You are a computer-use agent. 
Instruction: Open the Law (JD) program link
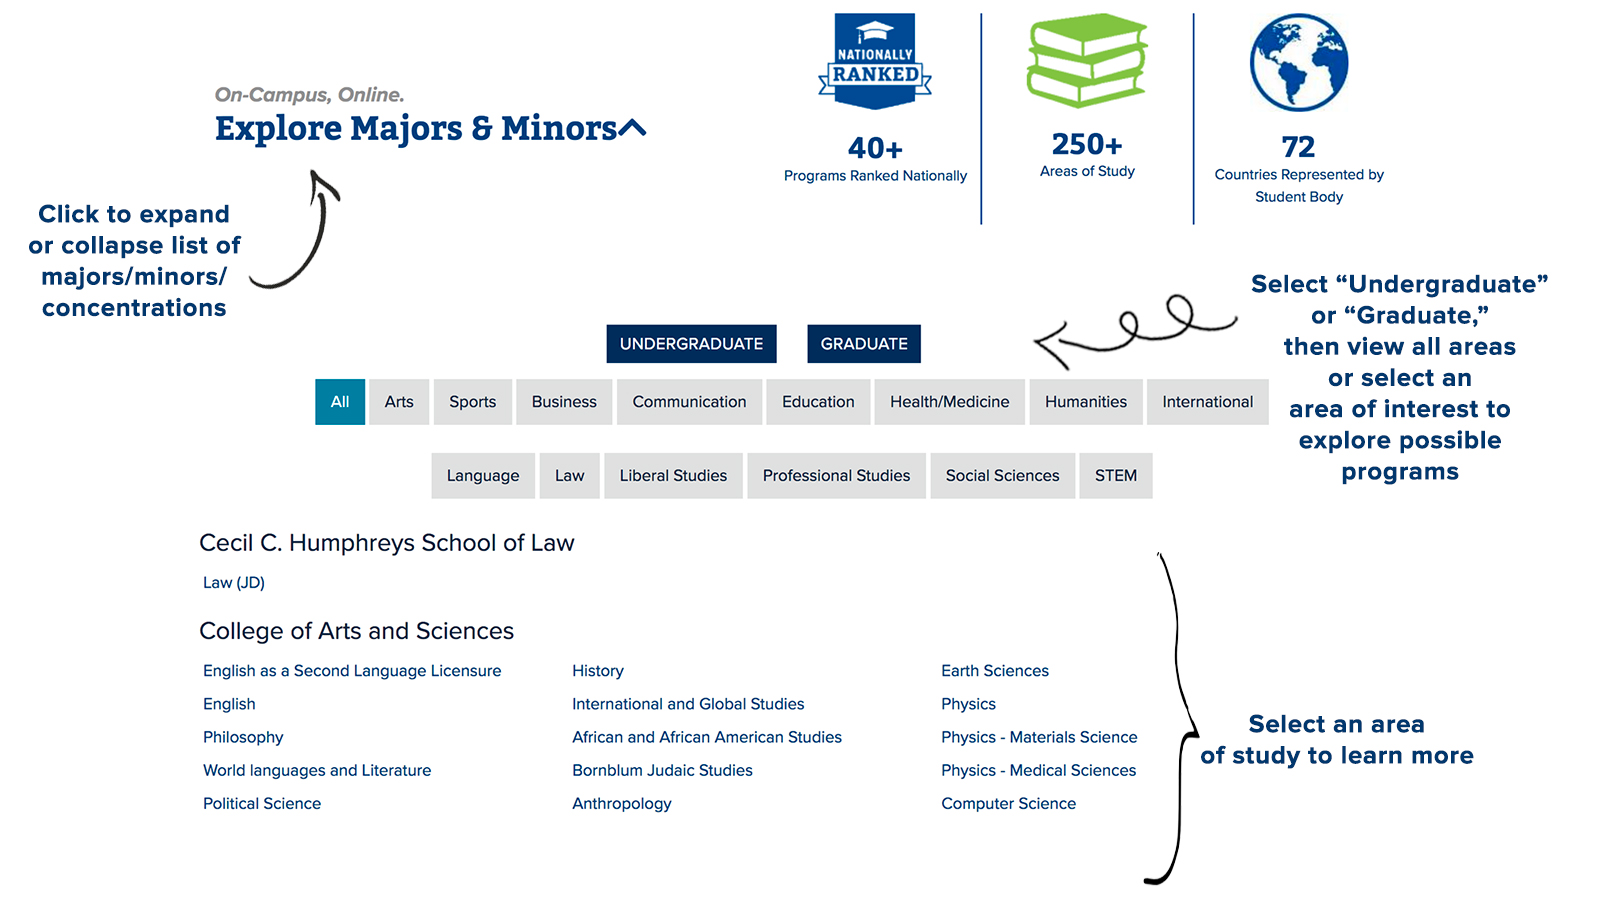click(x=233, y=581)
